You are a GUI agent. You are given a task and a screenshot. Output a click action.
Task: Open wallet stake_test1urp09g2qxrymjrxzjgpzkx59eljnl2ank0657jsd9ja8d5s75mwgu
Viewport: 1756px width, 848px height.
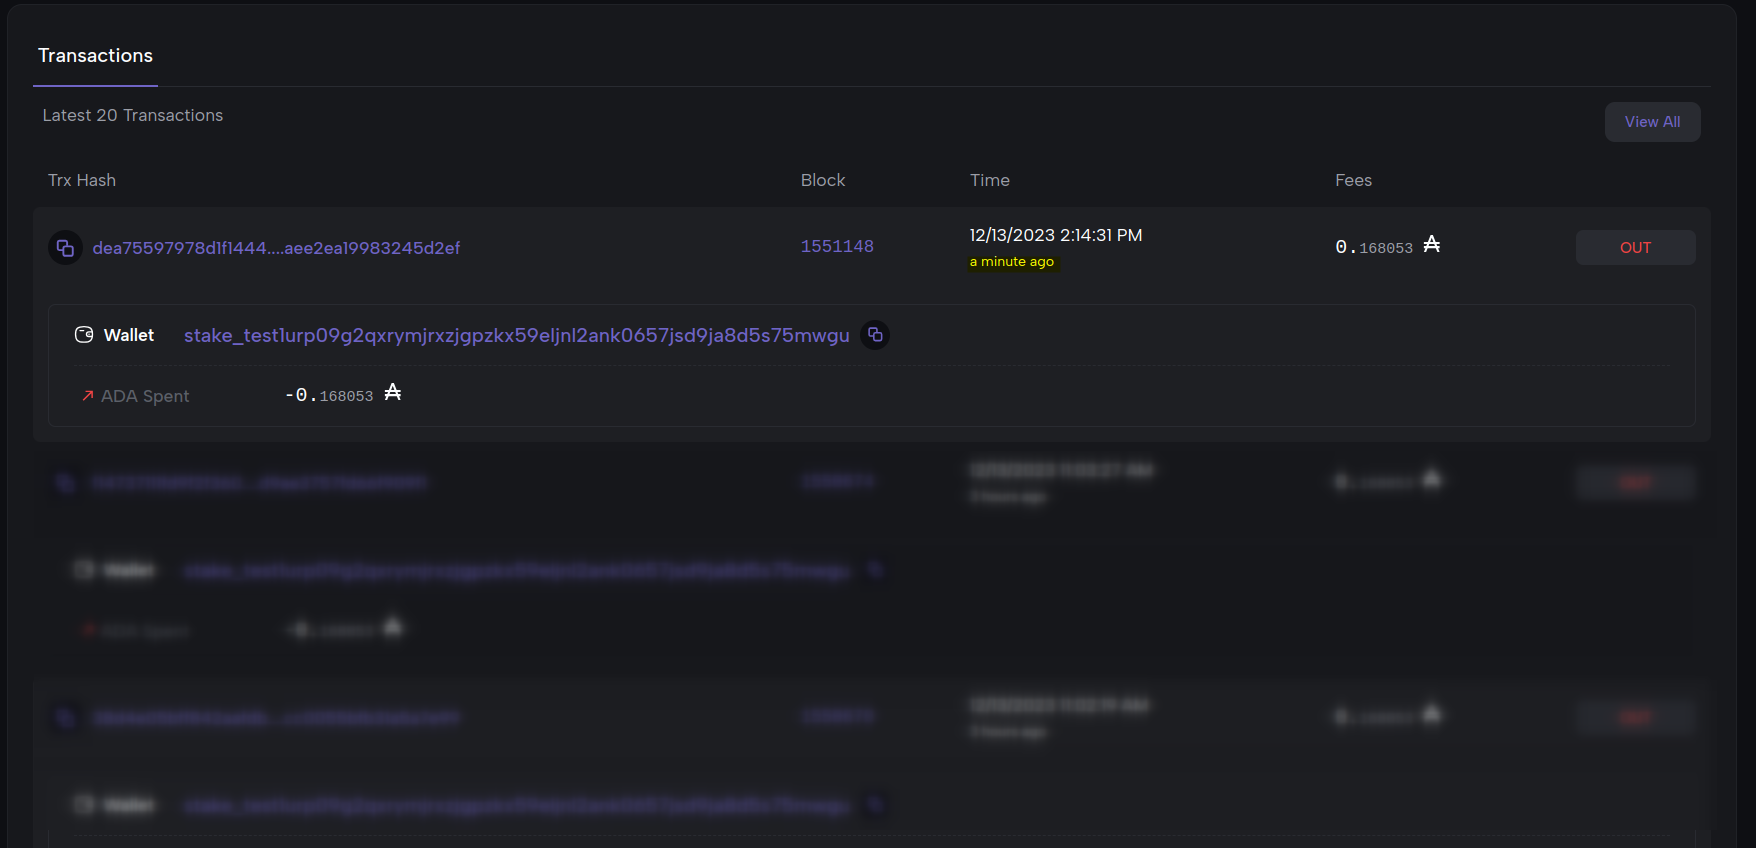tap(517, 335)
